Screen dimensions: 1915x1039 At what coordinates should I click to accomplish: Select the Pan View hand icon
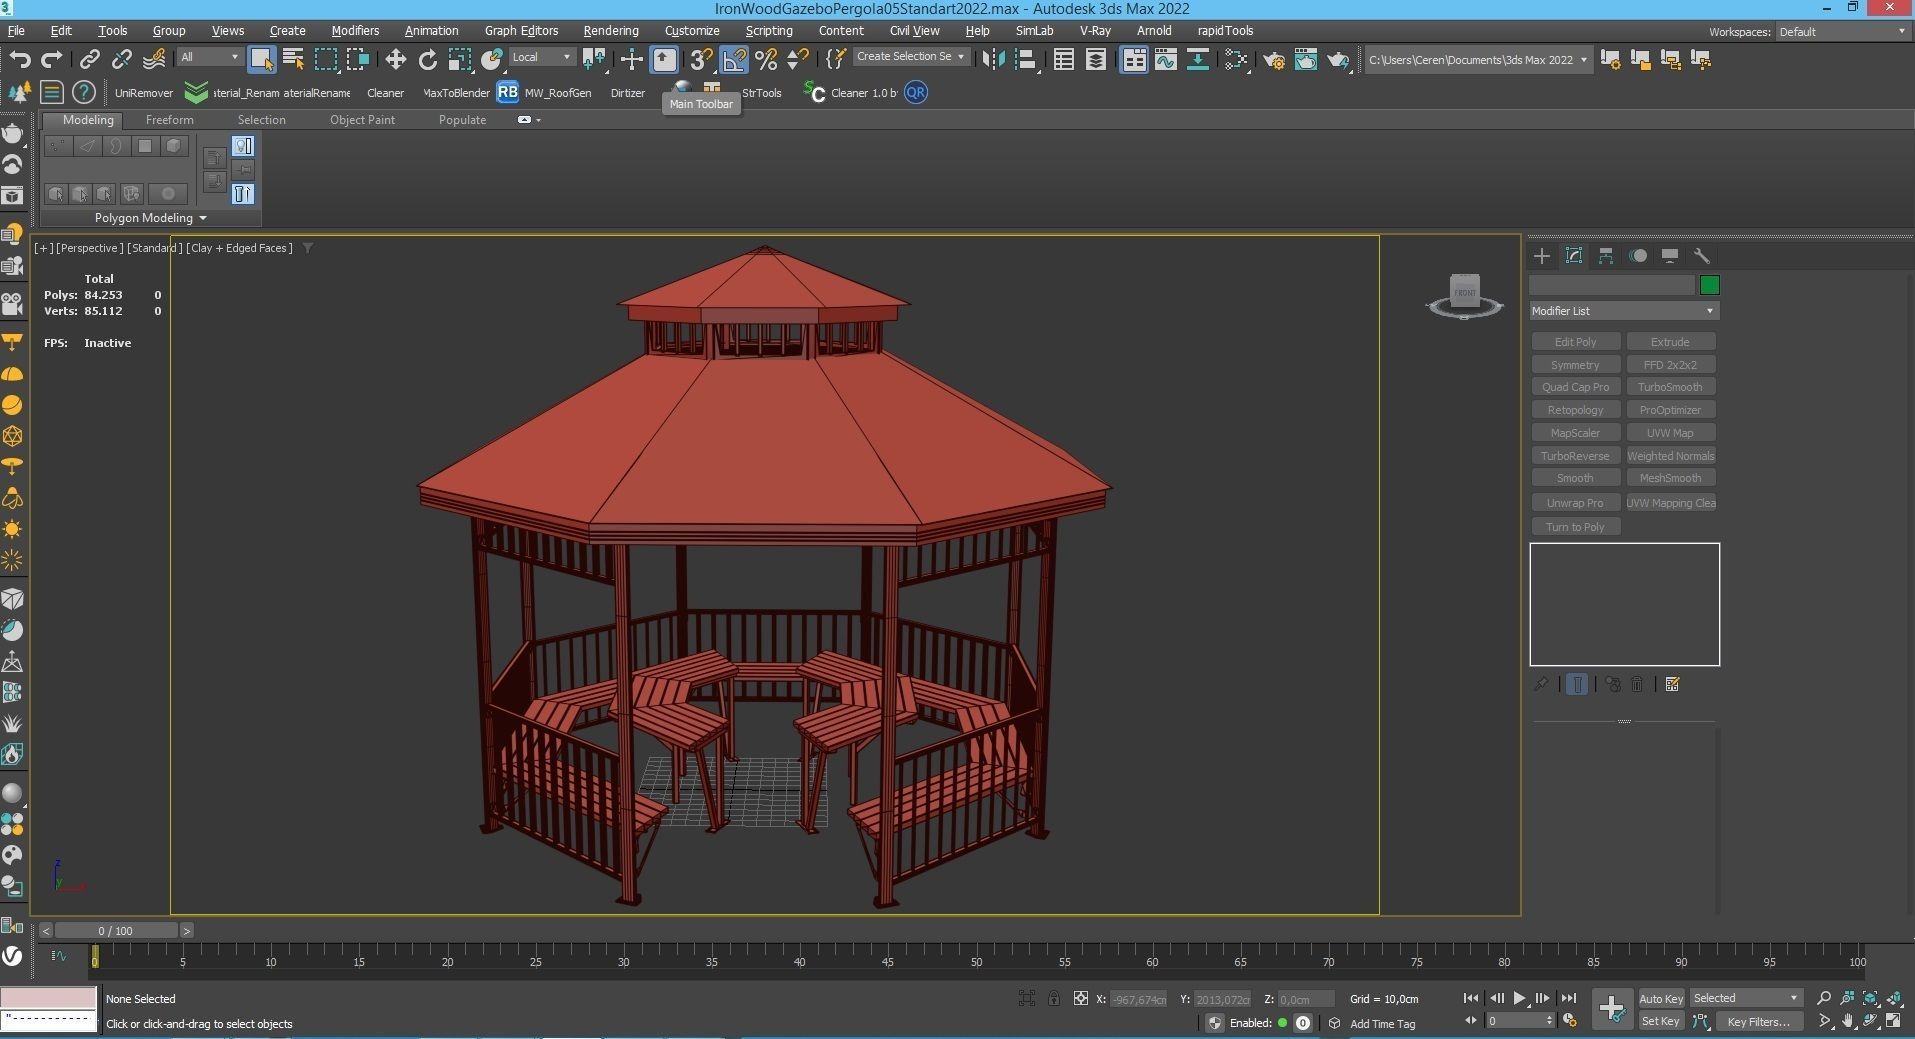1848,1021
